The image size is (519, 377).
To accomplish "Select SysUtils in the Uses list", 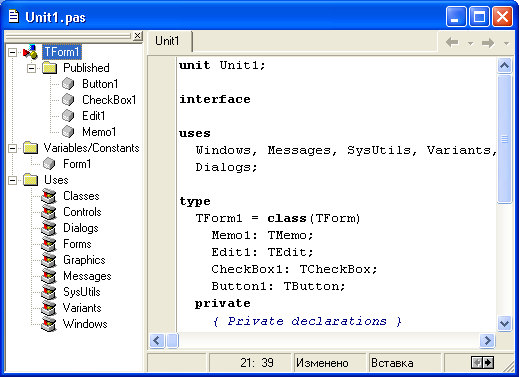I will (x=82, y=292).
